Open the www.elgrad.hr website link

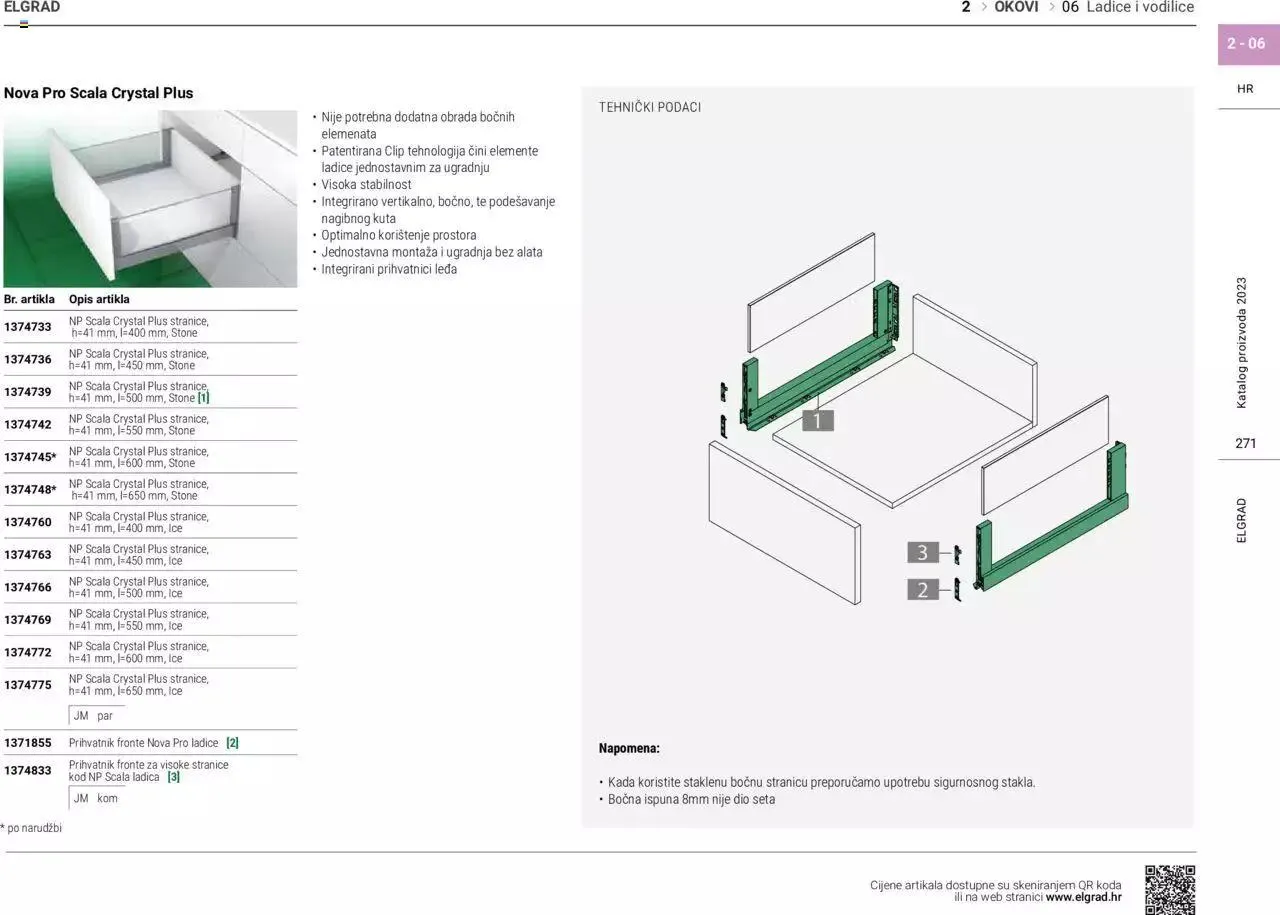1083,897
